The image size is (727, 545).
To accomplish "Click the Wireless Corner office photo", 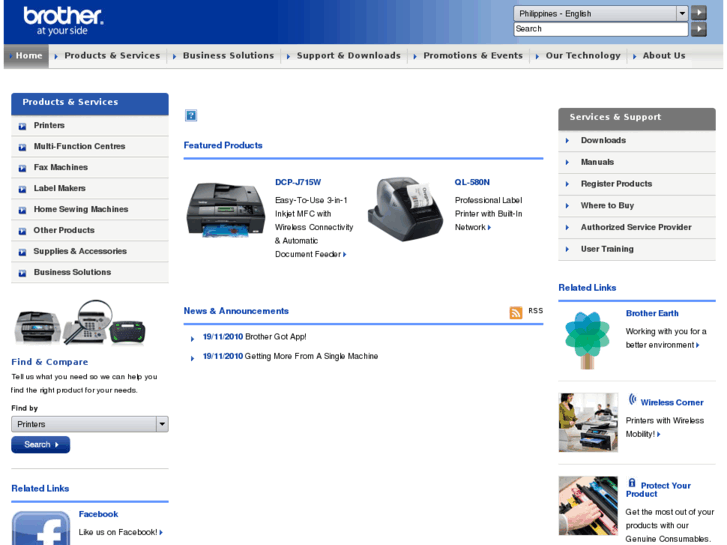I will (x=588, y=423).
